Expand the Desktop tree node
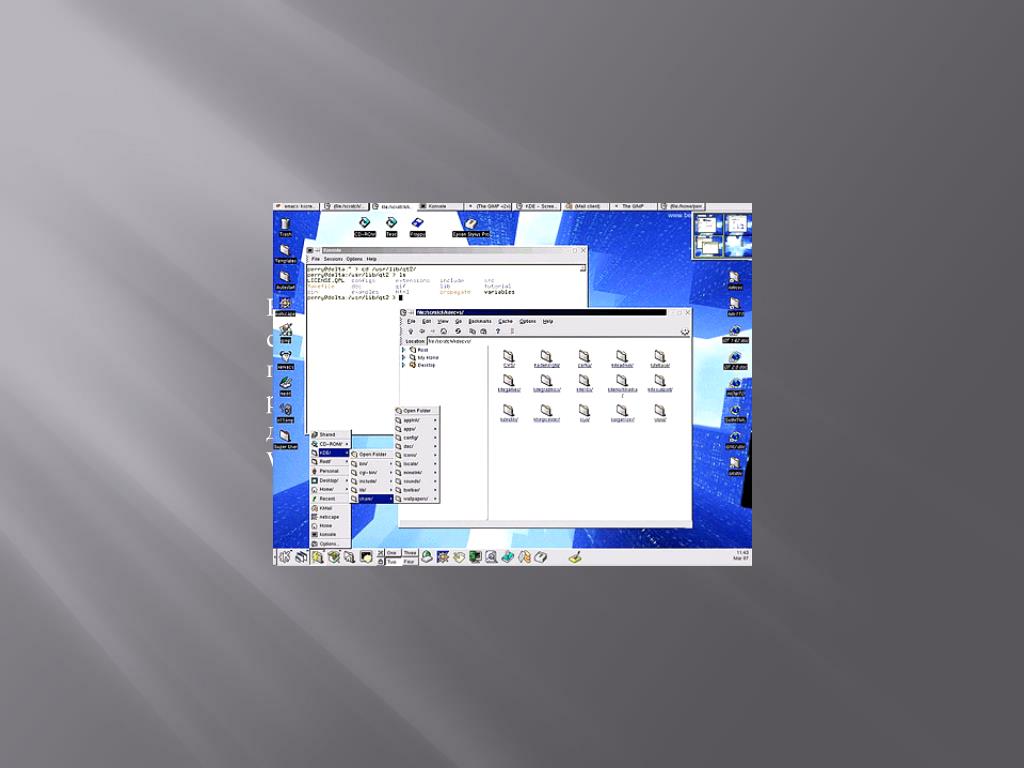This screenshot has height=768, width=1024. 404,365
